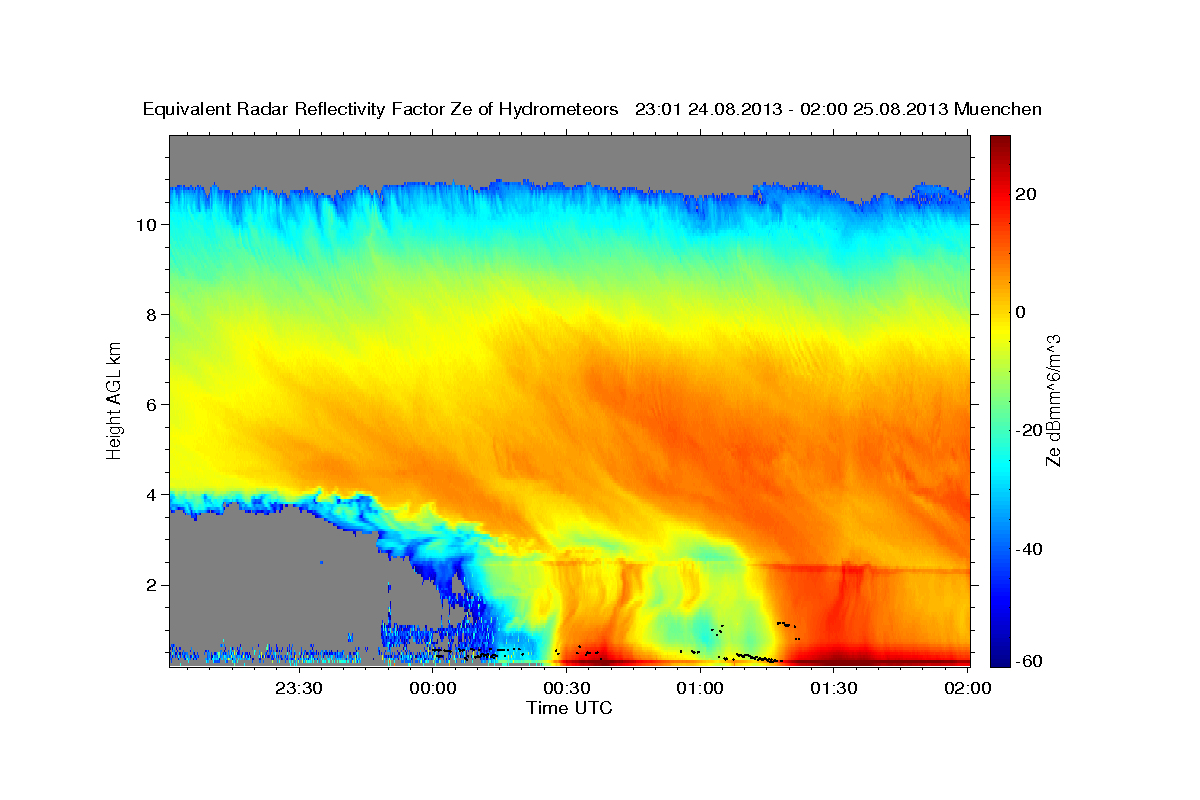Select the 02:00 time tick label
Viewport: 1200px width, 800px height.
[967, 688]
